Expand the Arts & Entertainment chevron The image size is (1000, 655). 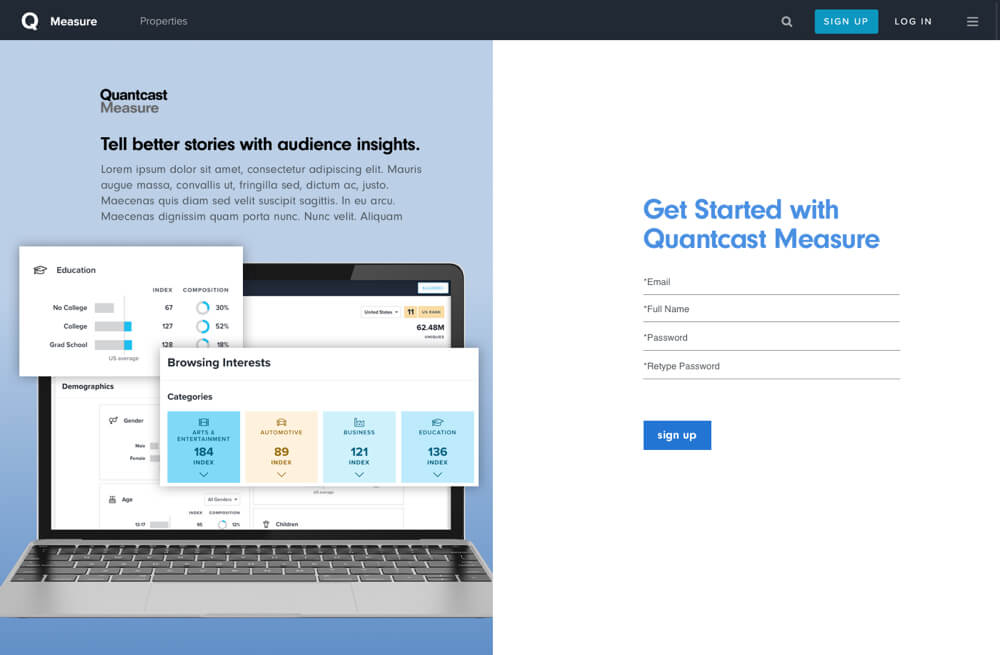pos(203,475)
